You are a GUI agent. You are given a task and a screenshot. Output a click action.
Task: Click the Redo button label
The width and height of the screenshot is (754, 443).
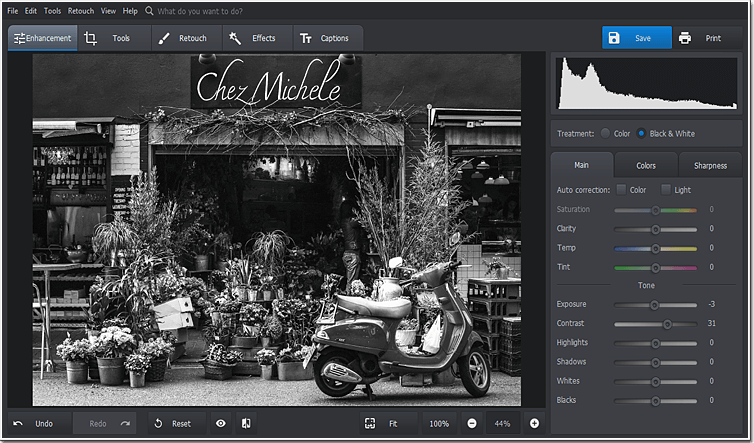[x=98, y=424]
